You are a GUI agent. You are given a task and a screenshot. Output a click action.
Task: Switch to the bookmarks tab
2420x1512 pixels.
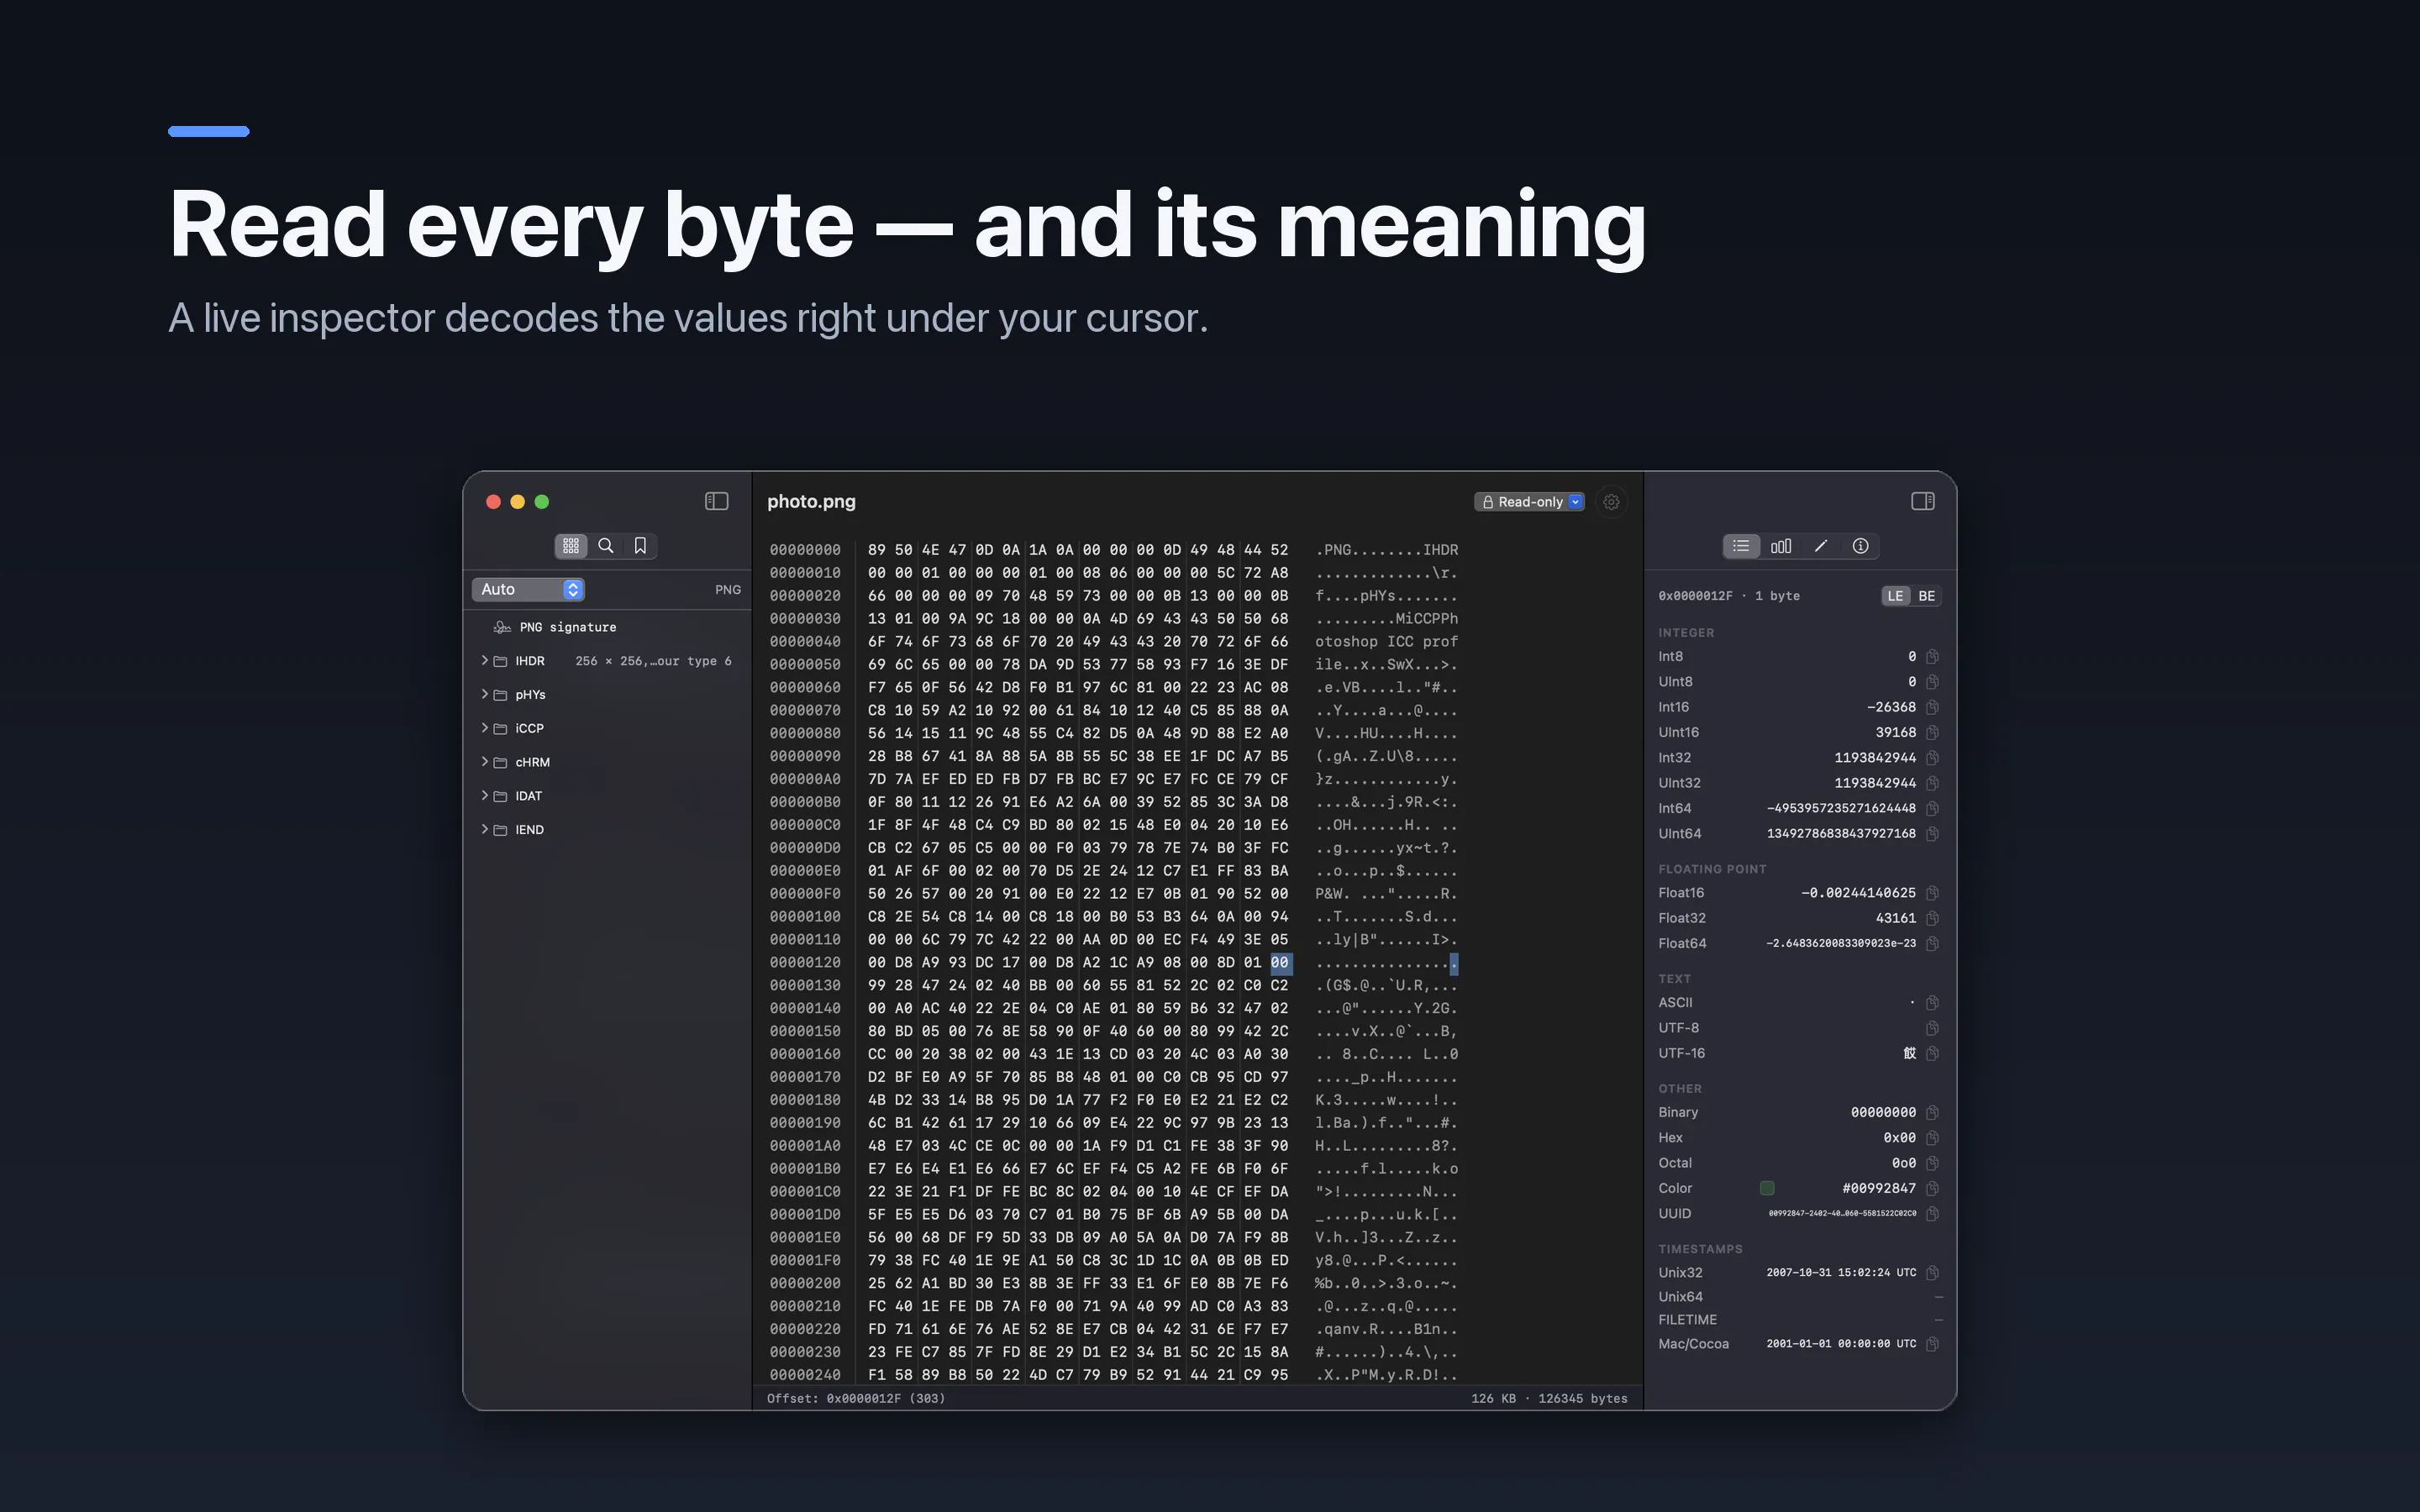(x=640, y=546)
